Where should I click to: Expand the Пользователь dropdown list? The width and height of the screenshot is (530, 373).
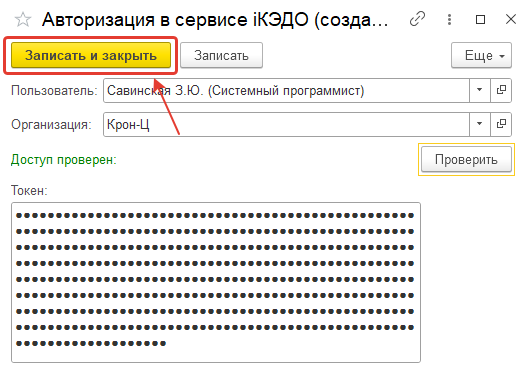click(x=479, y=90)
